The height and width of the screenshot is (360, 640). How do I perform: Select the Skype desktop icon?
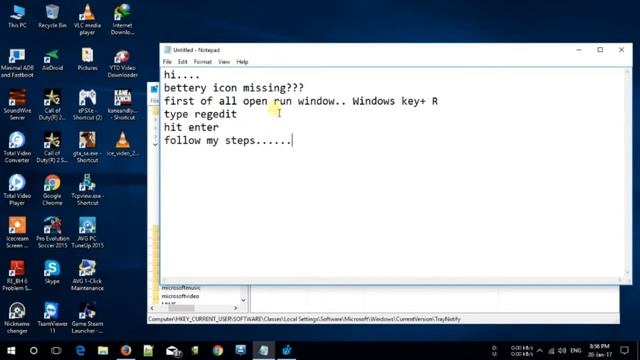pyautogui.click(x=52, y=272)
